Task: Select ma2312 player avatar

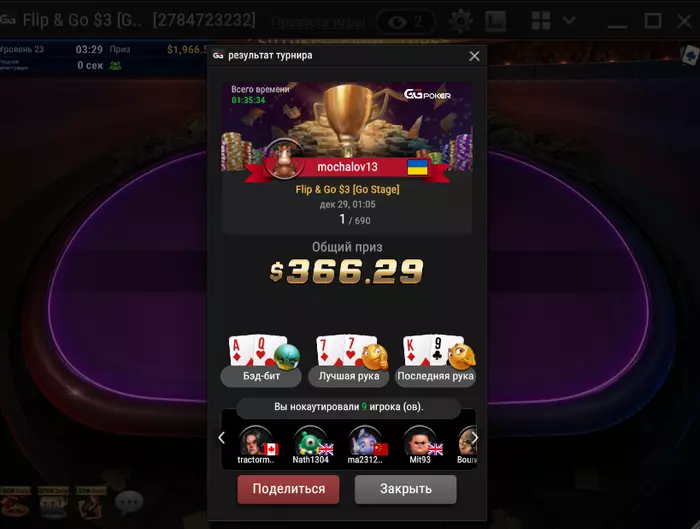Action: (x=365, y=441)
